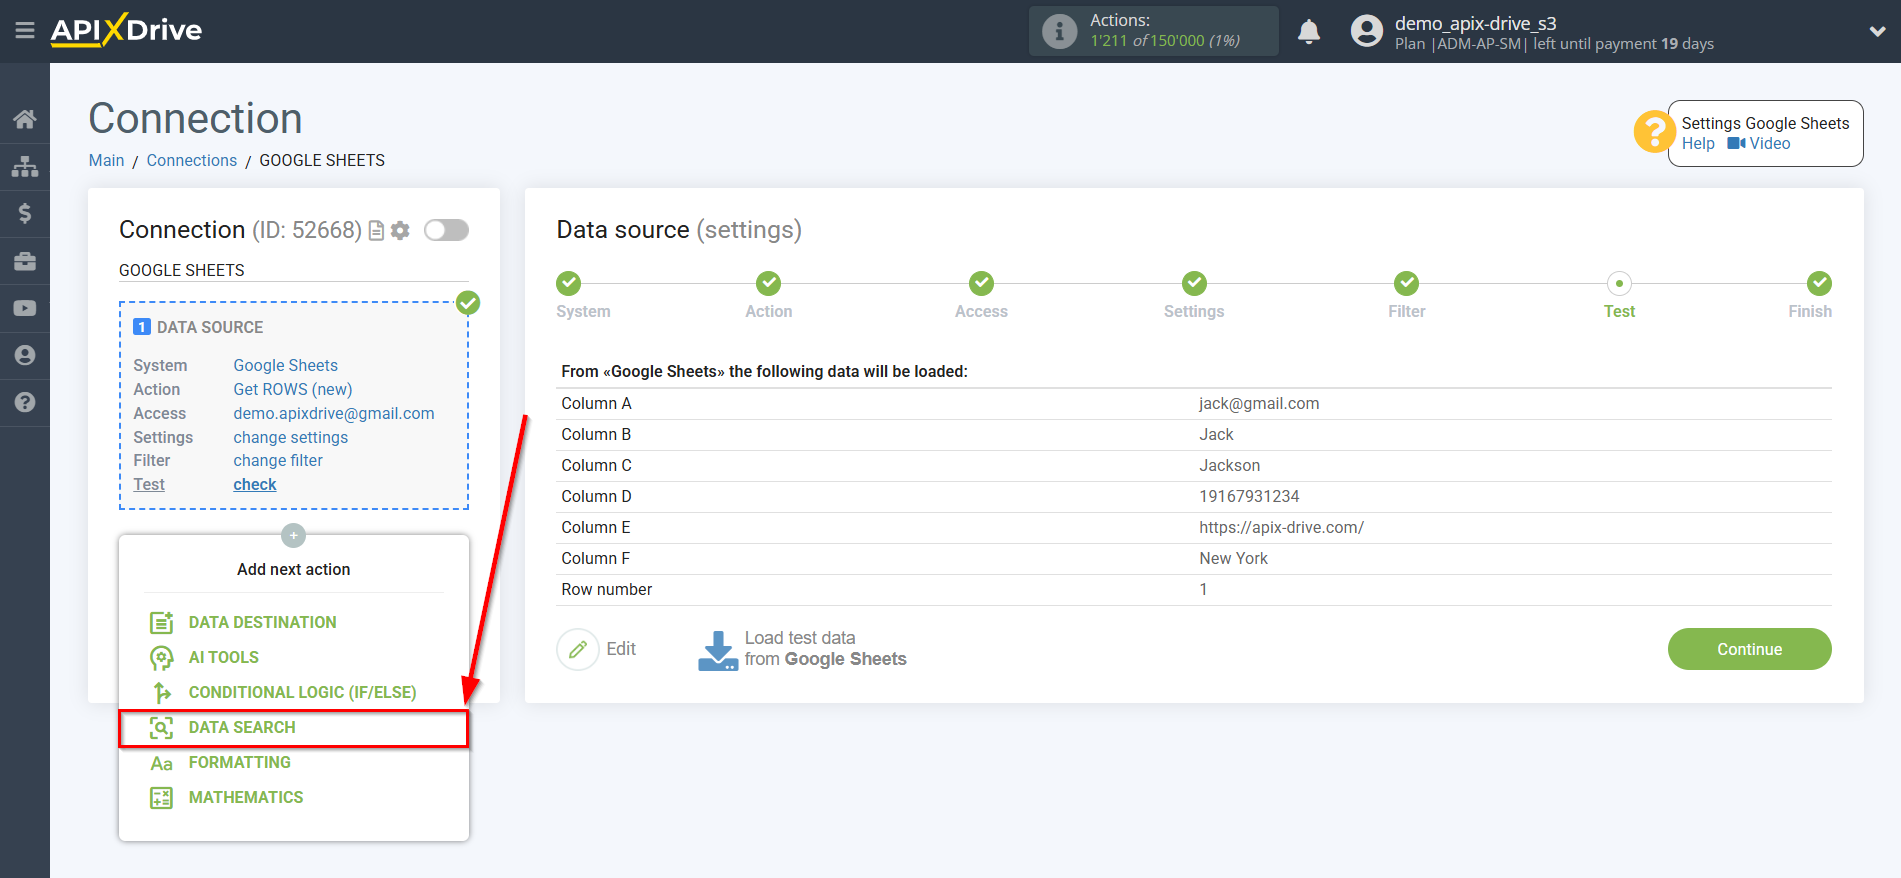Open the Connections breadcrumb link

(192, 160)
